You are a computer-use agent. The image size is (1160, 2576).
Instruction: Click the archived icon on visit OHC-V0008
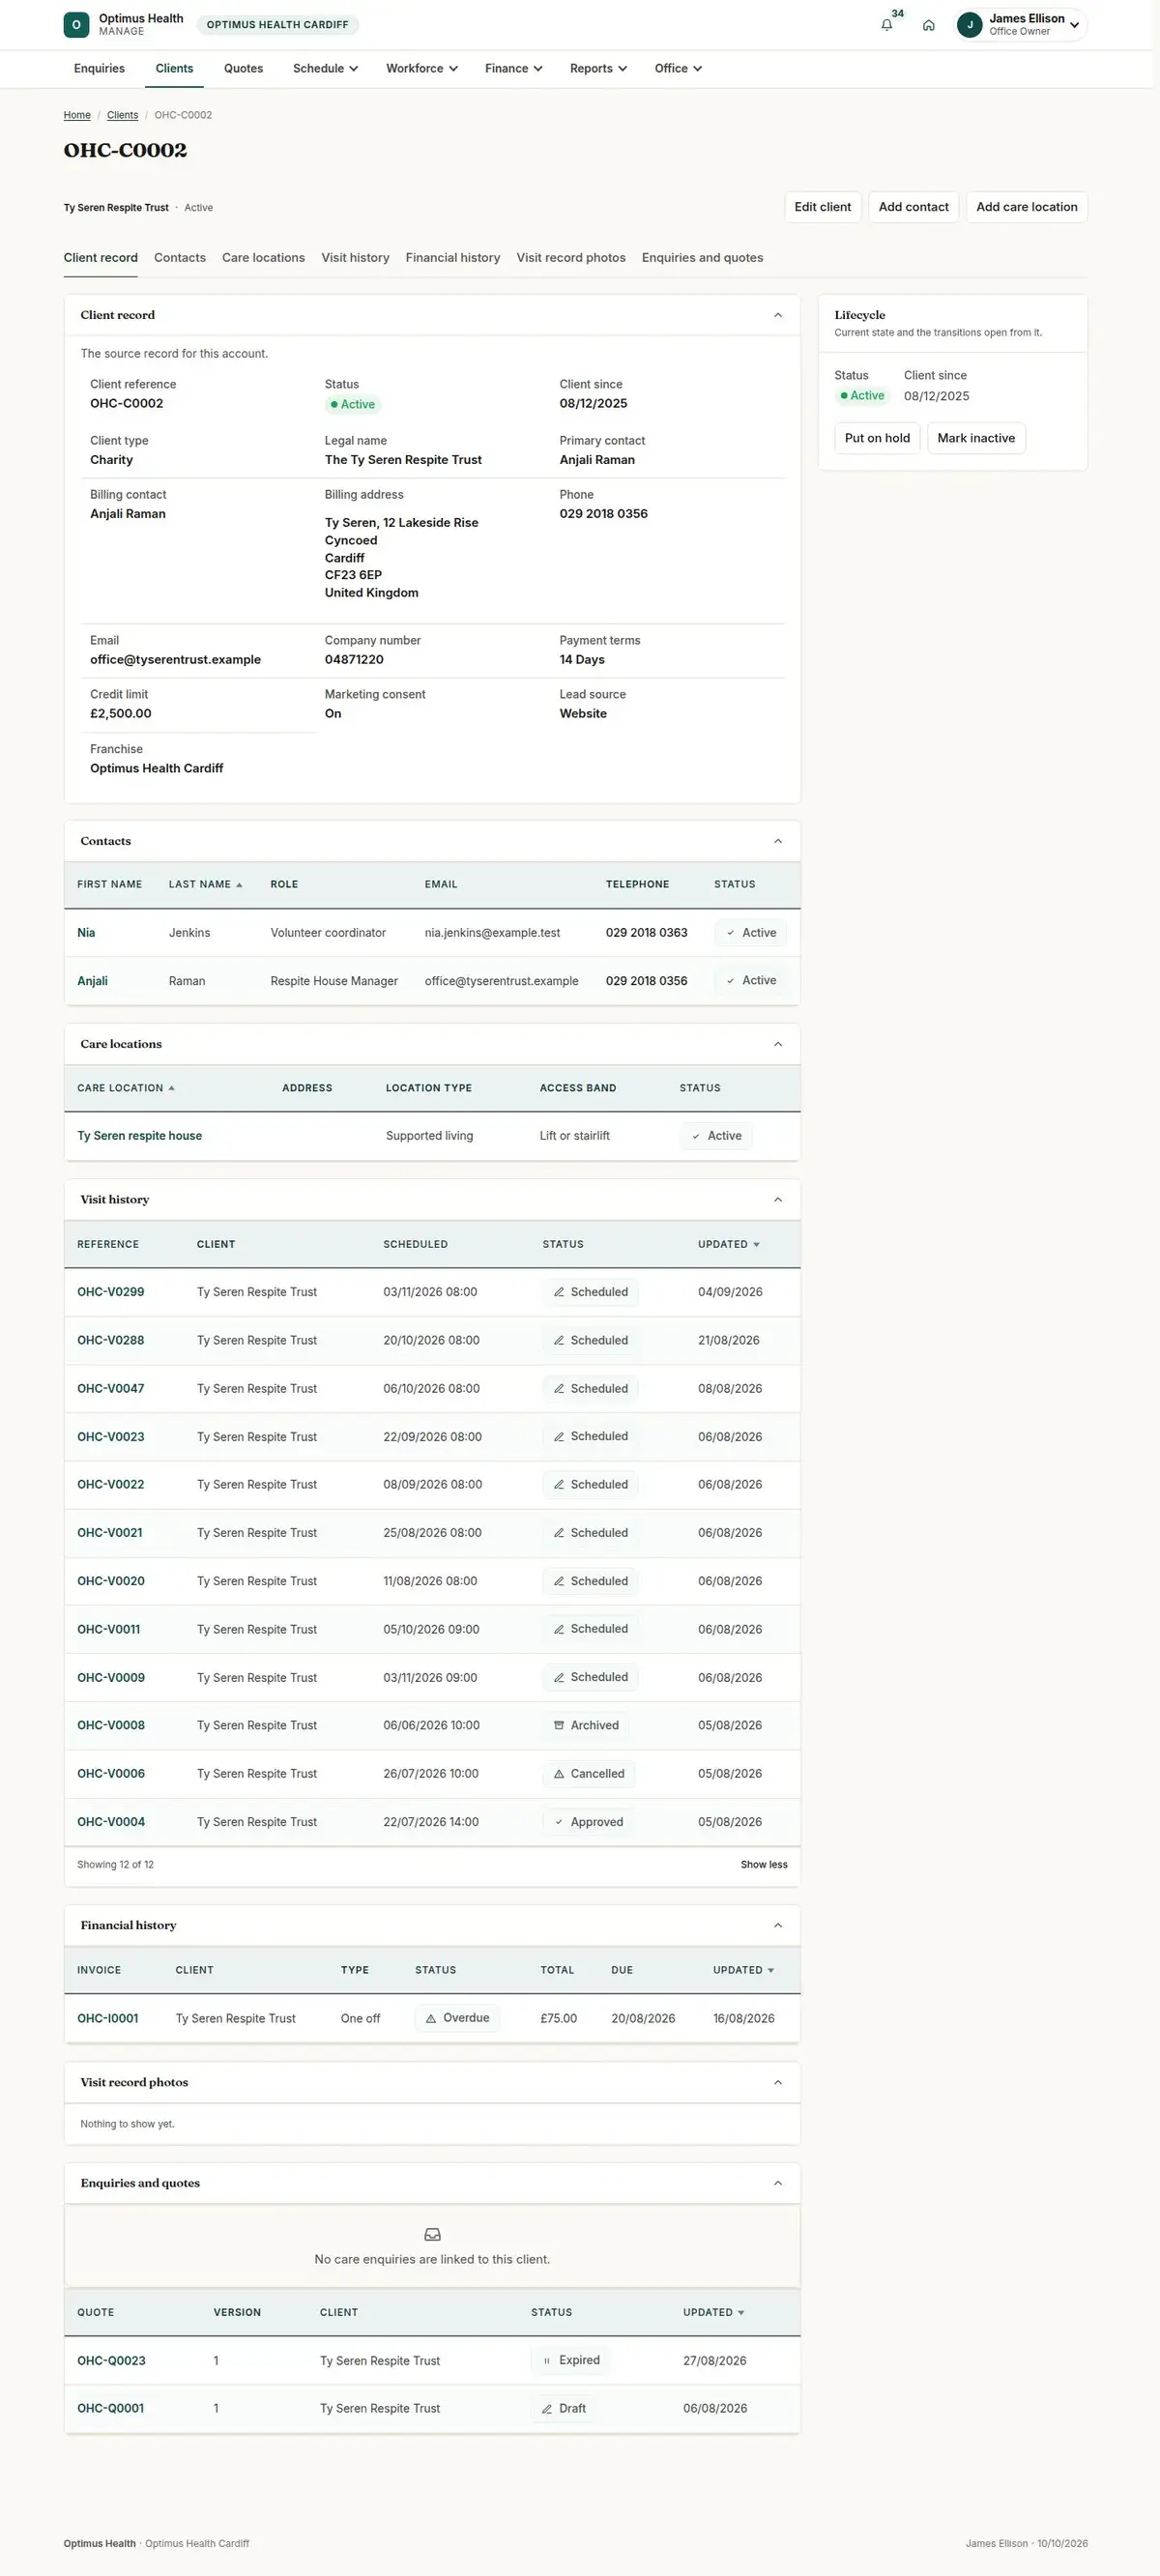pyautogui.click(x=559, y=1725)
